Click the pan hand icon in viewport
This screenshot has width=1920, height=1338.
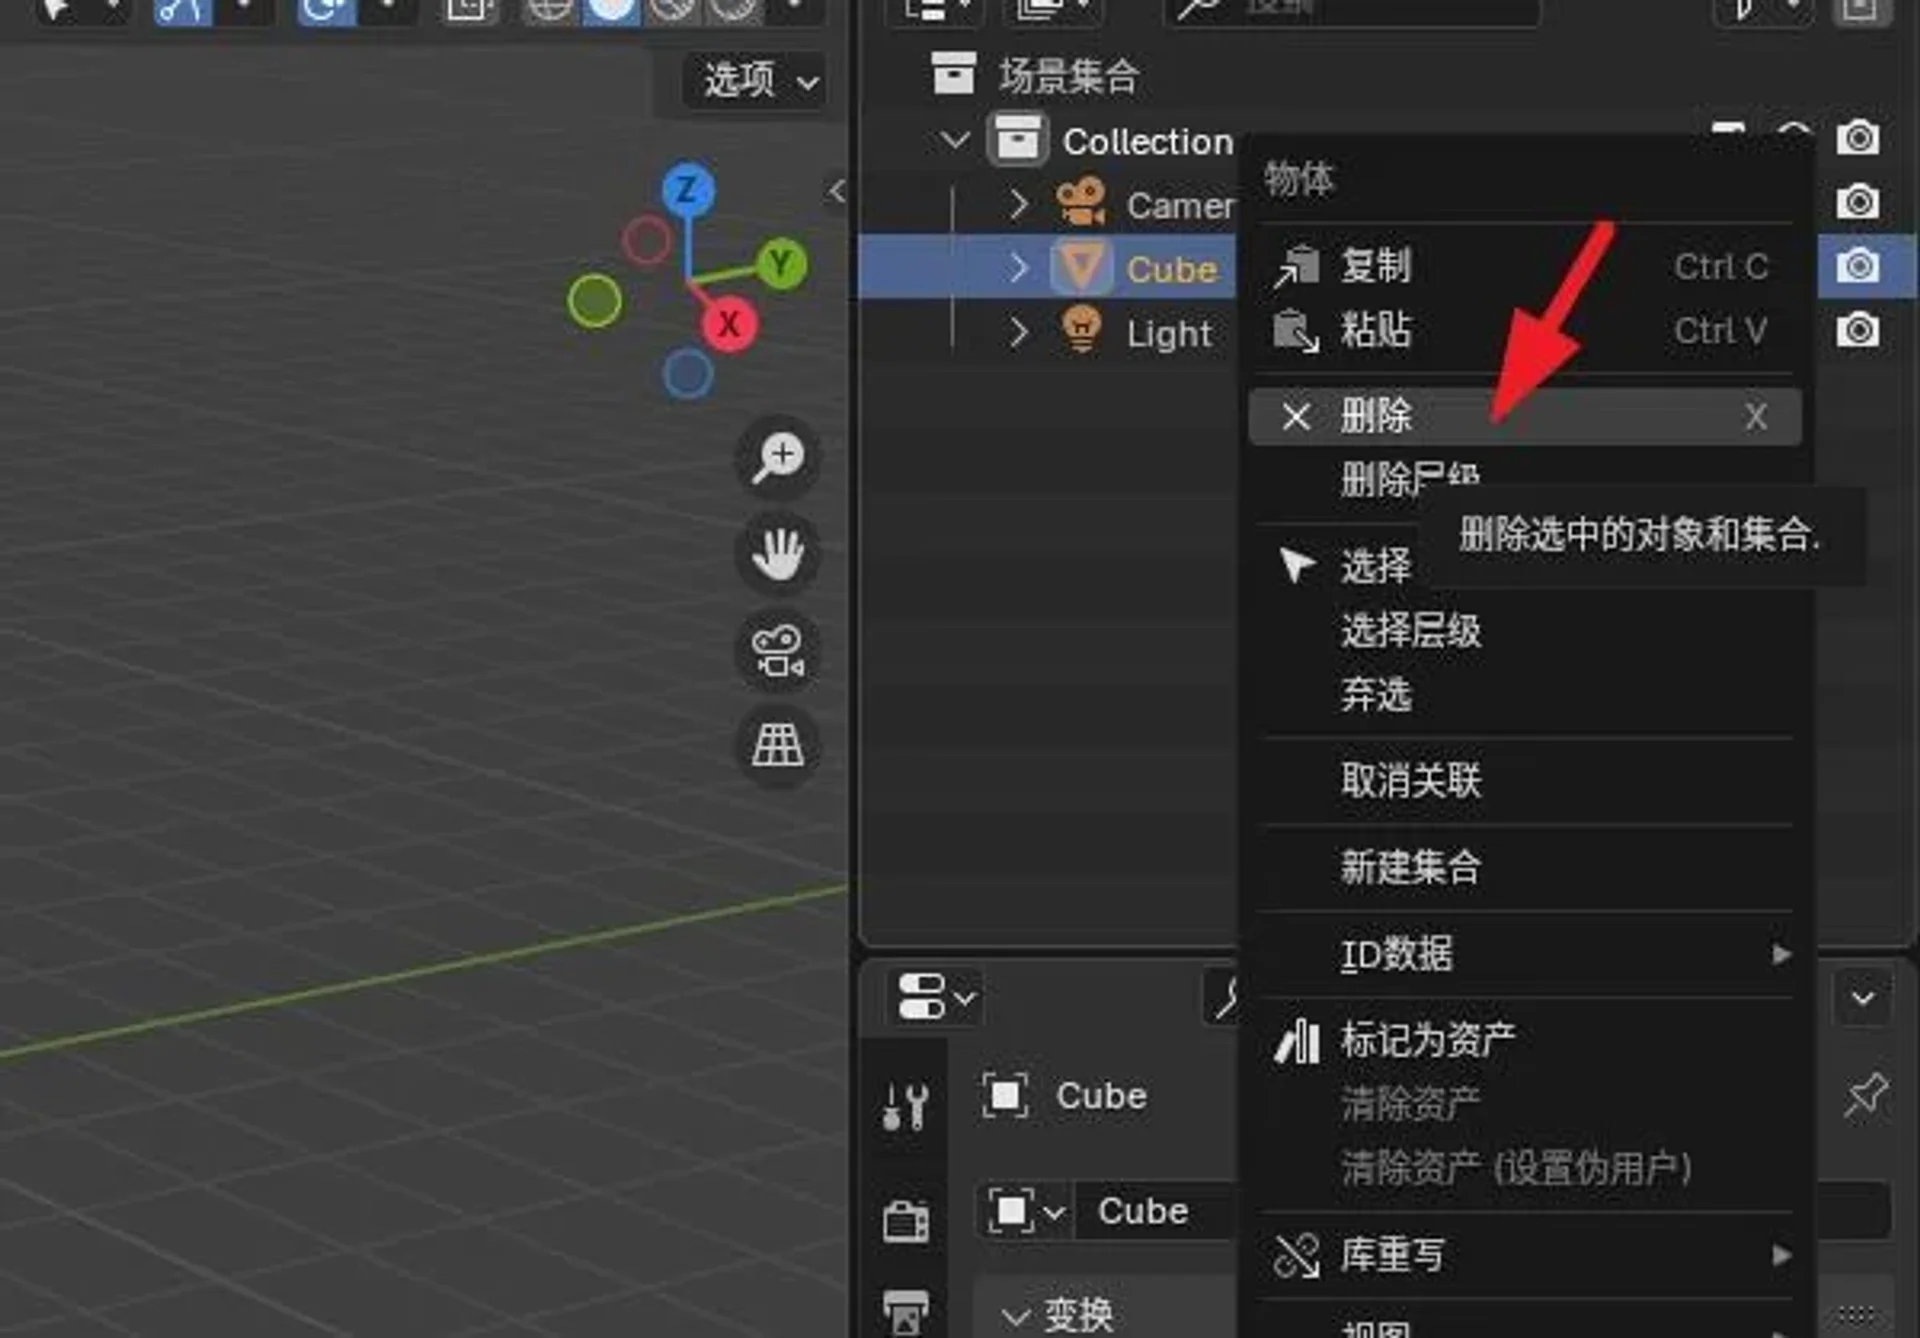click(778, 556)
